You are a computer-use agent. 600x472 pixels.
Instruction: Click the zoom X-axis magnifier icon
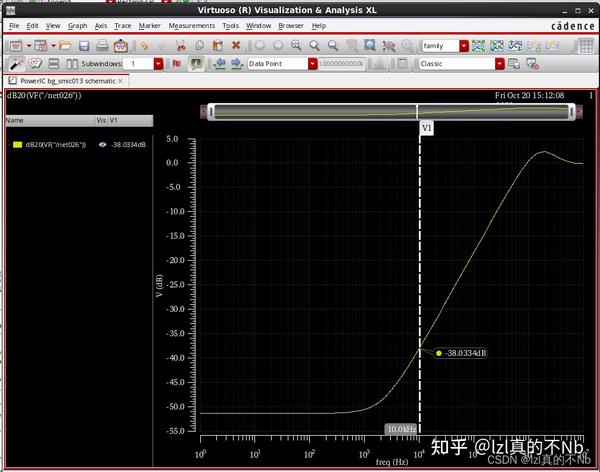315,46
